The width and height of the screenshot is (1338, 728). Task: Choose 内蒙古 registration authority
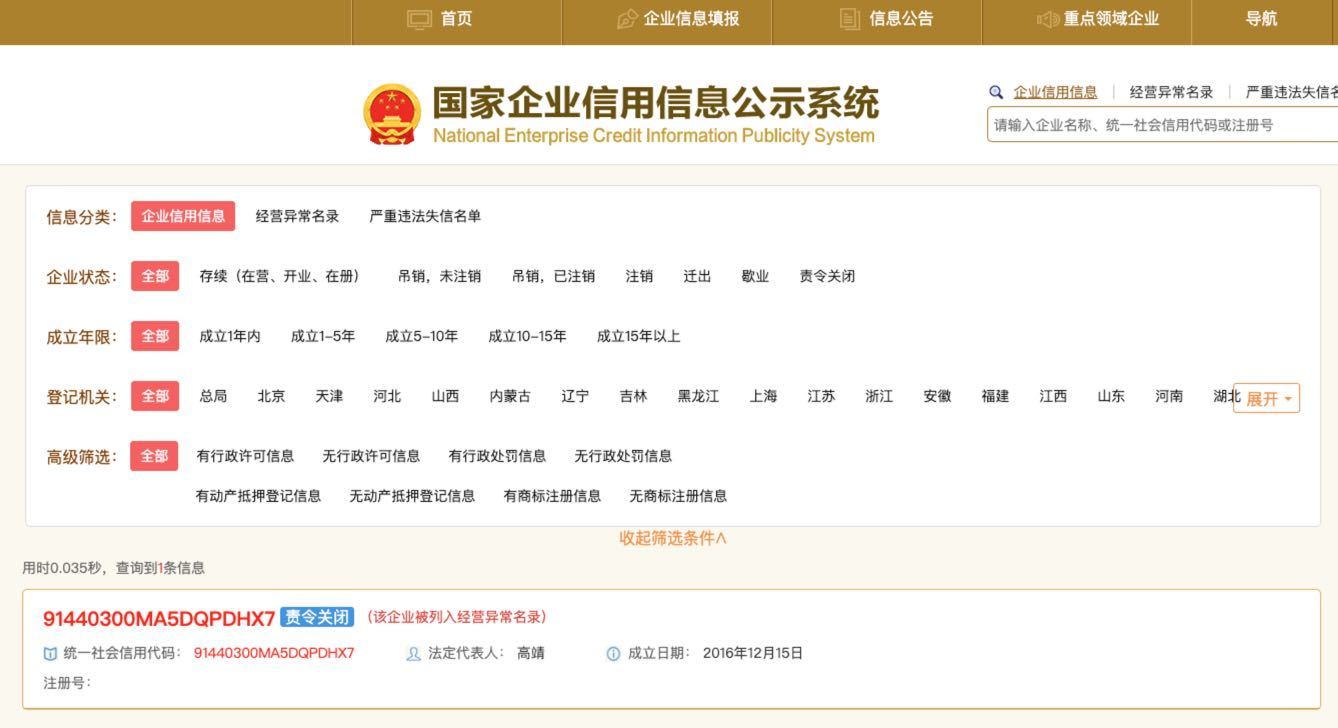pyautogui.click(x=510, y=396)
